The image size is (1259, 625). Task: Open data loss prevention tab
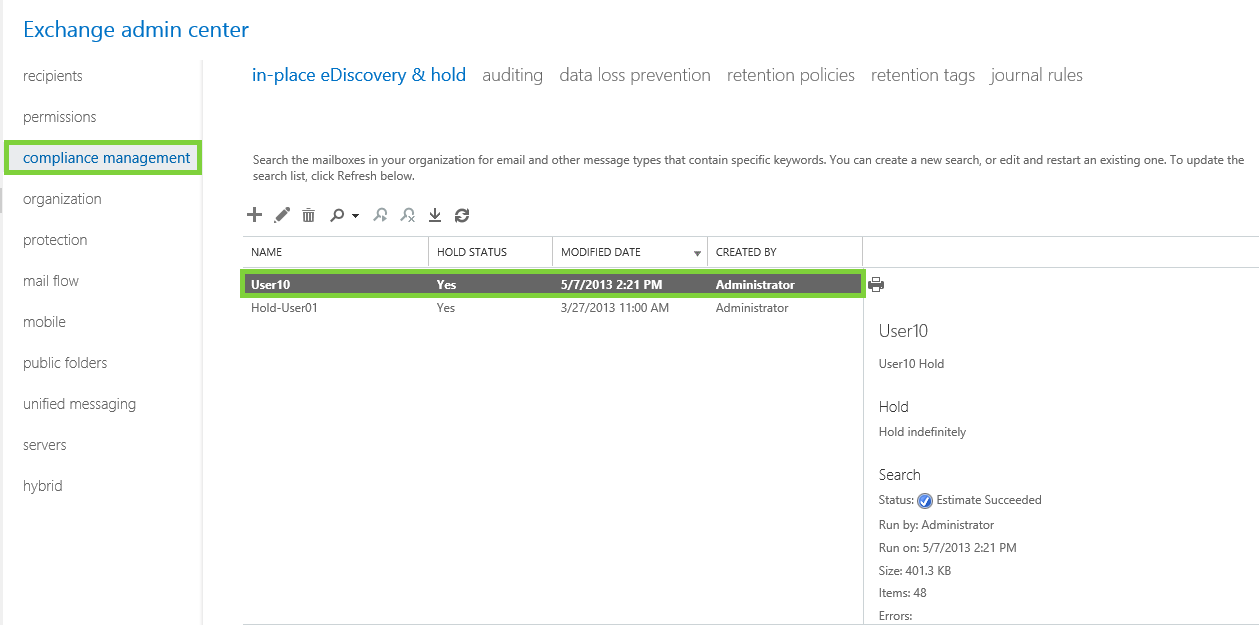point(635,75)
